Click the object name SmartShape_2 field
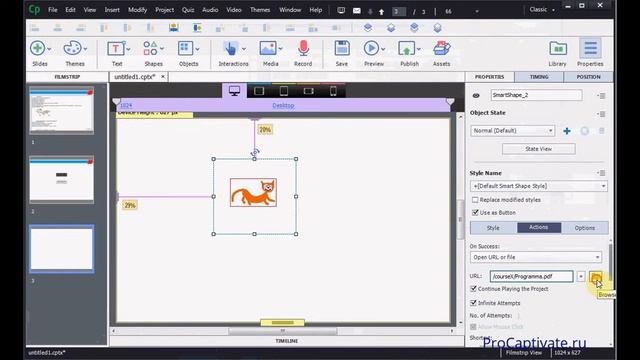The image size is (640, 360). (x=536, y=95)
